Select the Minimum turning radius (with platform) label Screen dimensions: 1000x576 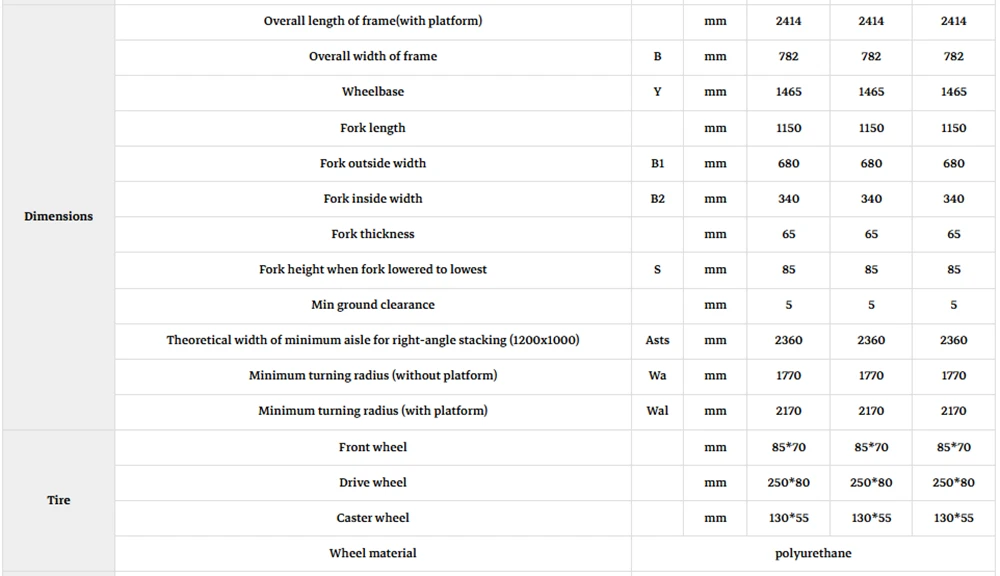pyautogui.click(x=373, y=411)
